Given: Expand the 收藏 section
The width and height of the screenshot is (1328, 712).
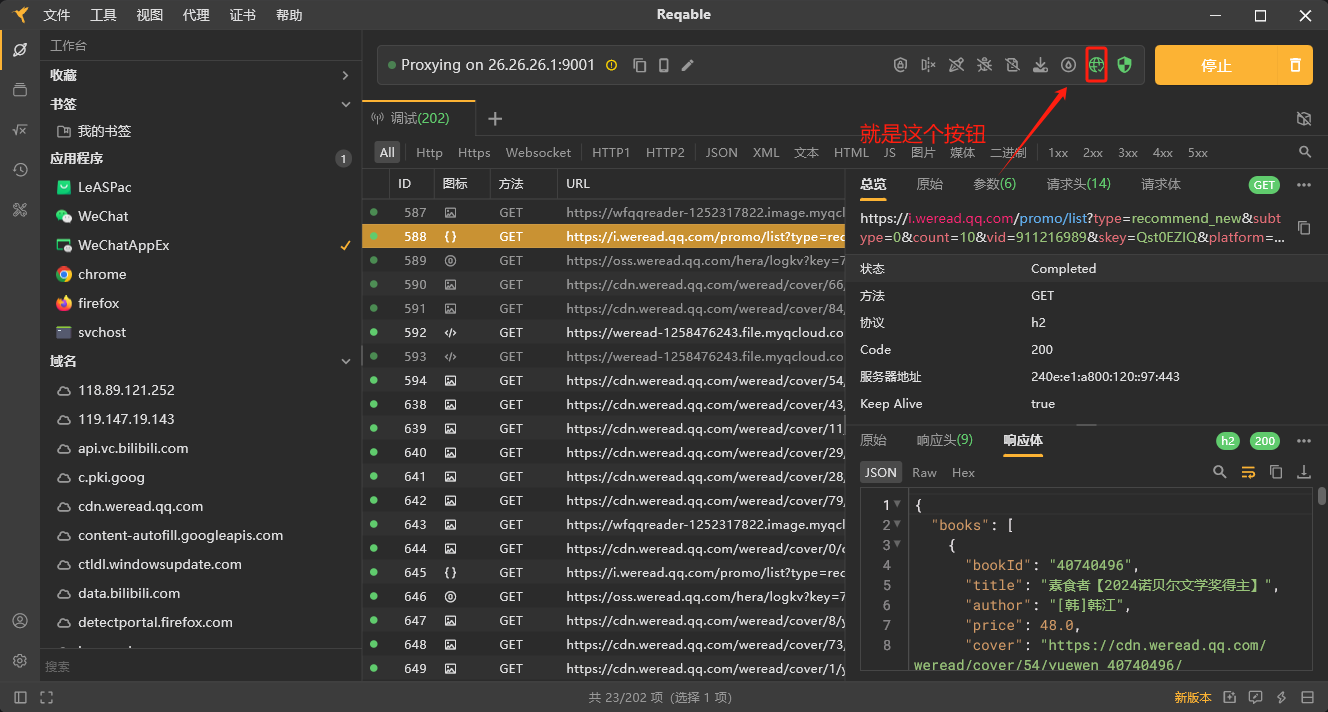Looking at the screenshot, I should 345,75.
